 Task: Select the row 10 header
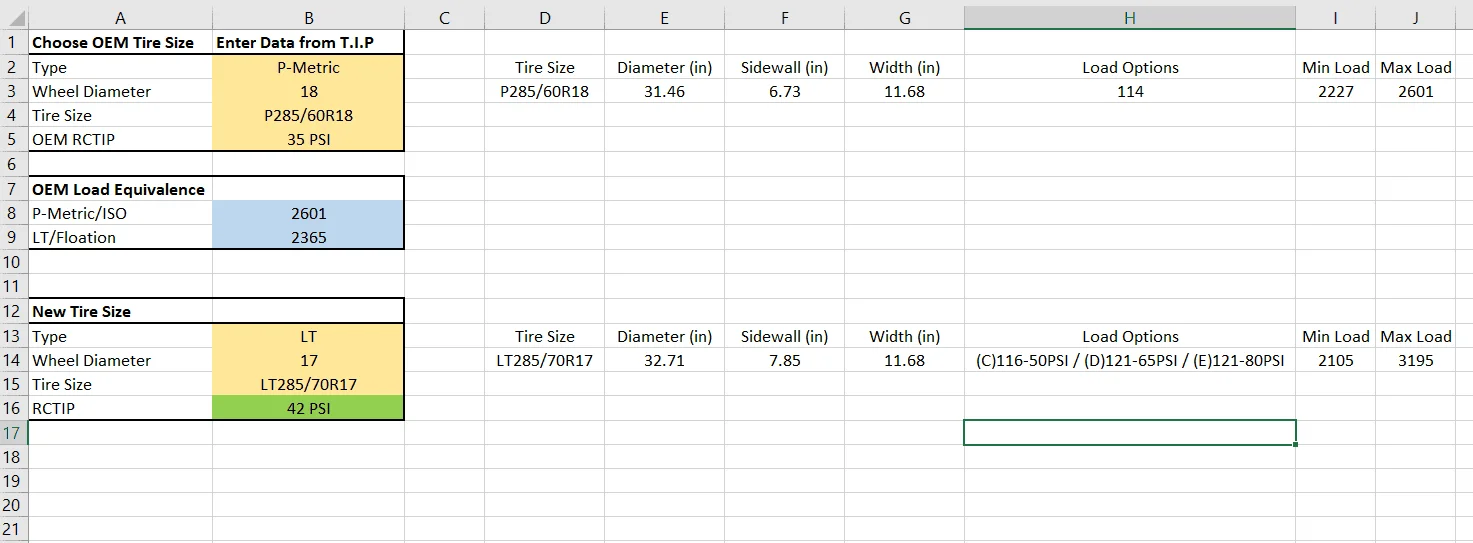13,262
